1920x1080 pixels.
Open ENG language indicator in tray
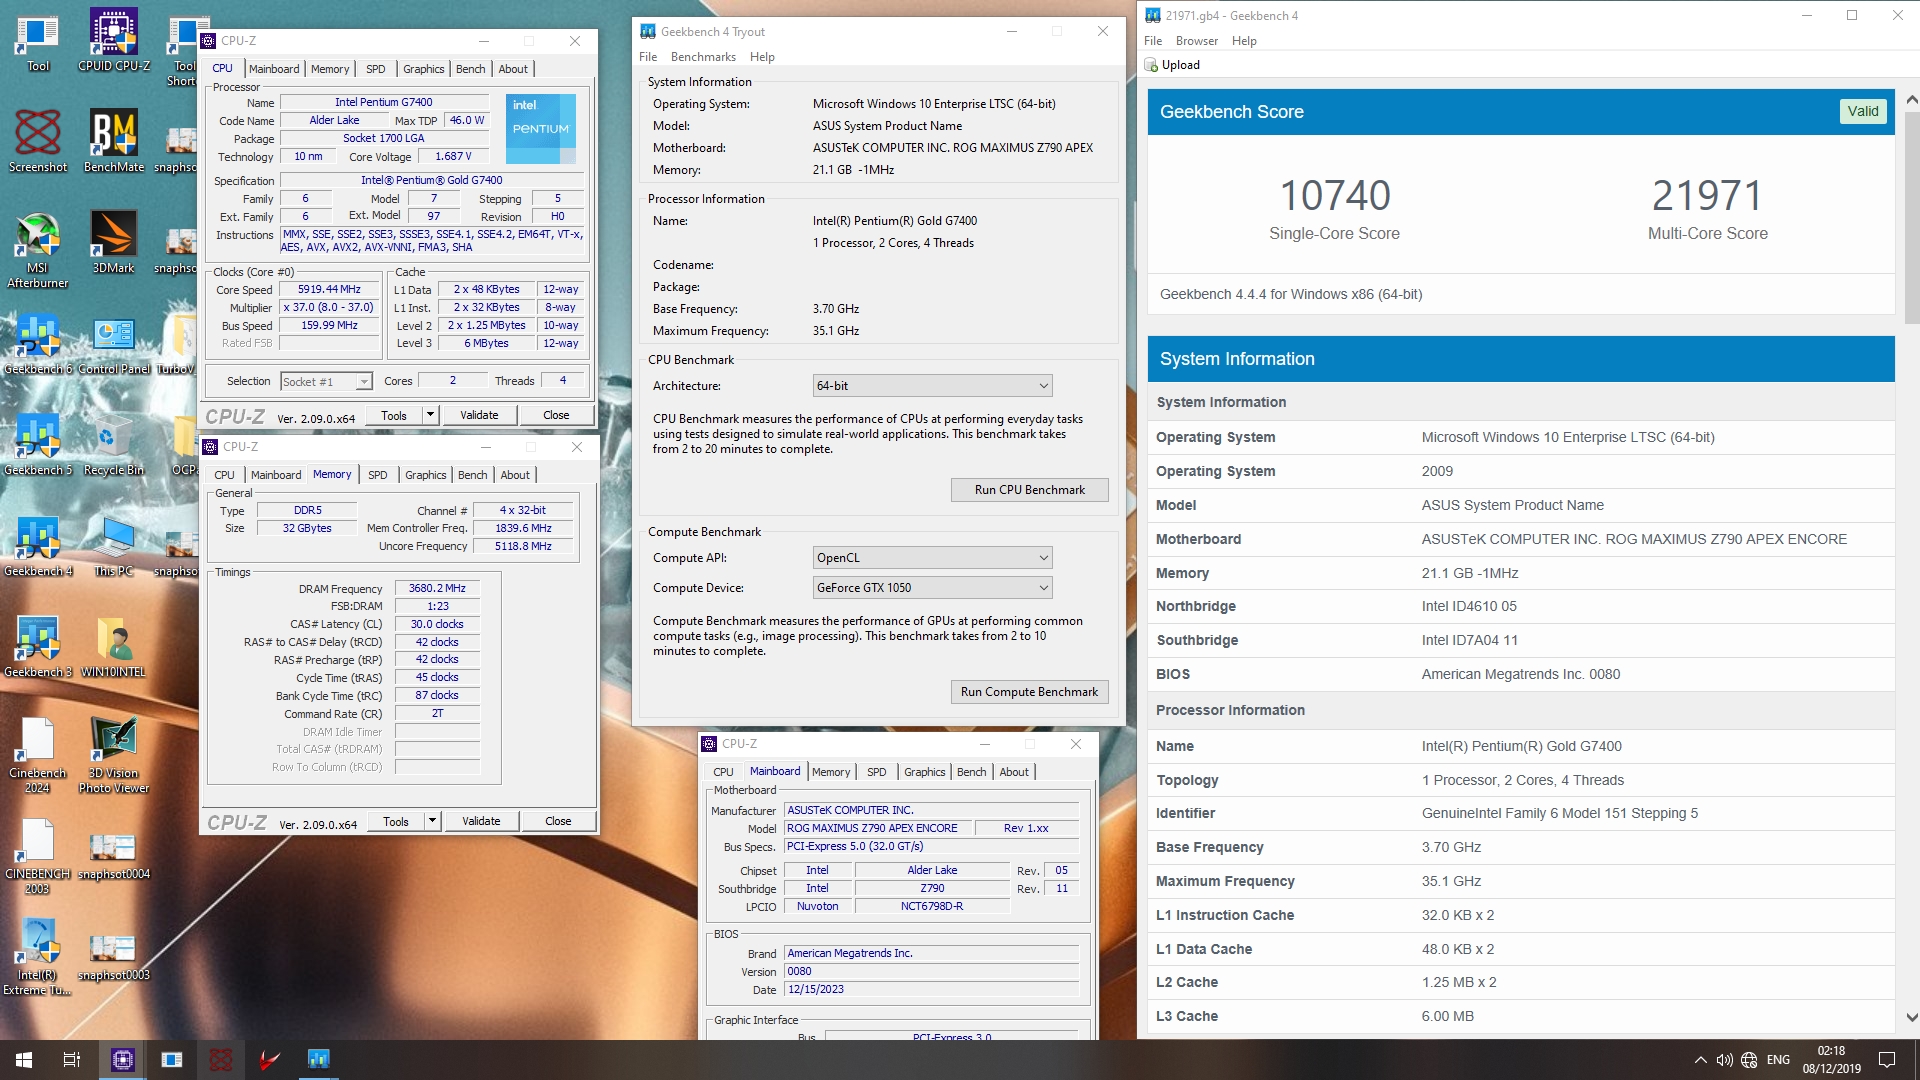[1778, 1060]
